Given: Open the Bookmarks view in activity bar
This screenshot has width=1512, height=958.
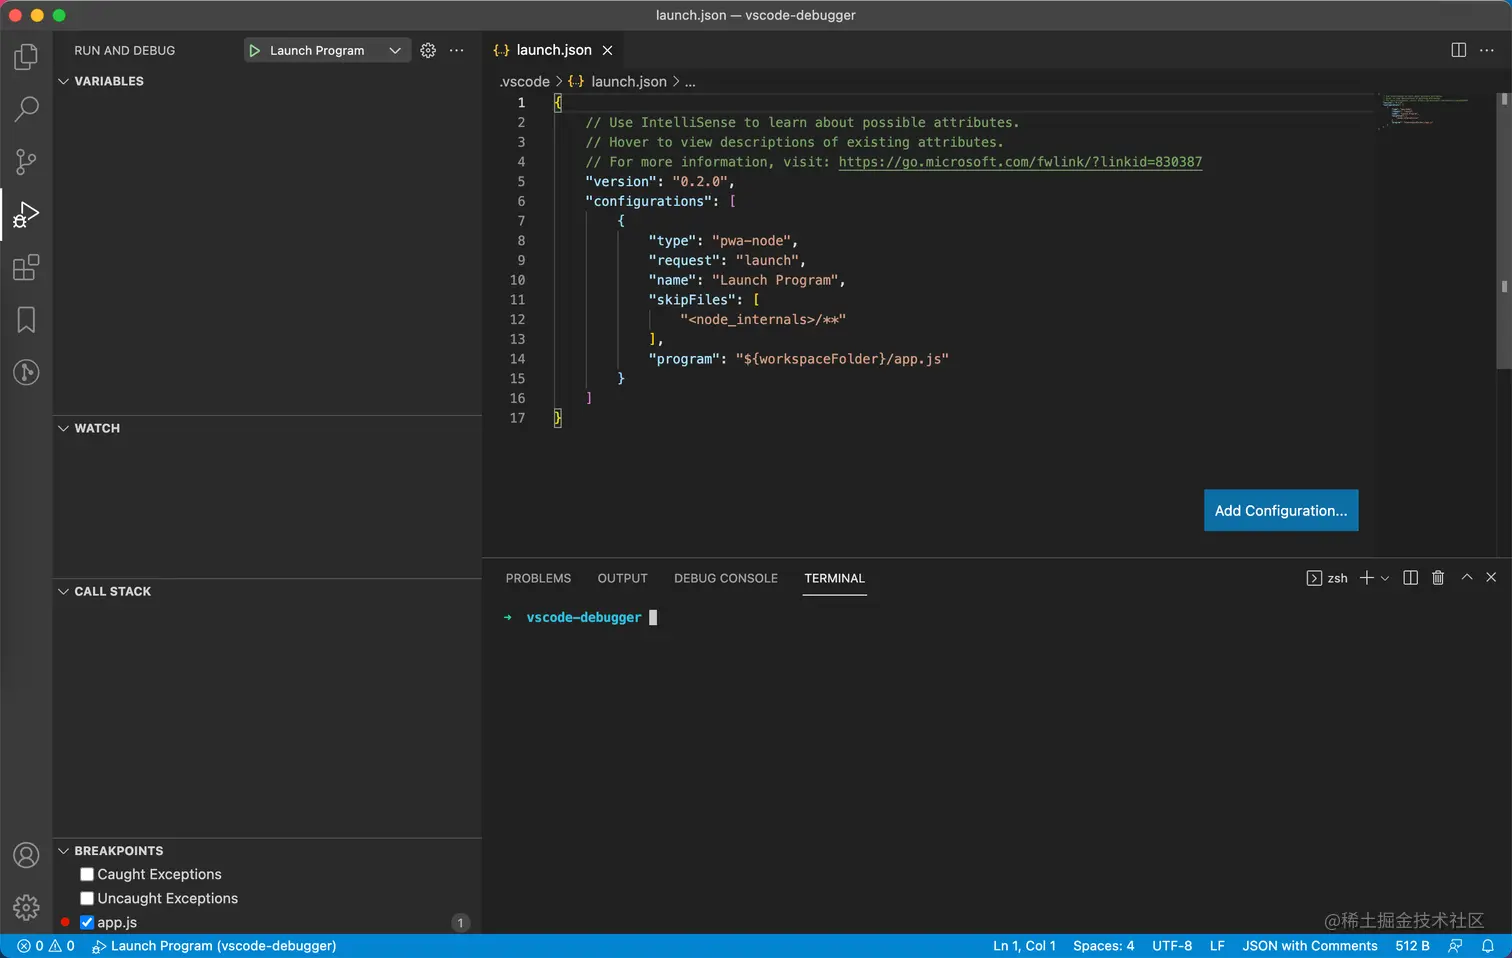Looking at the screenshot, I should point(26,320).
